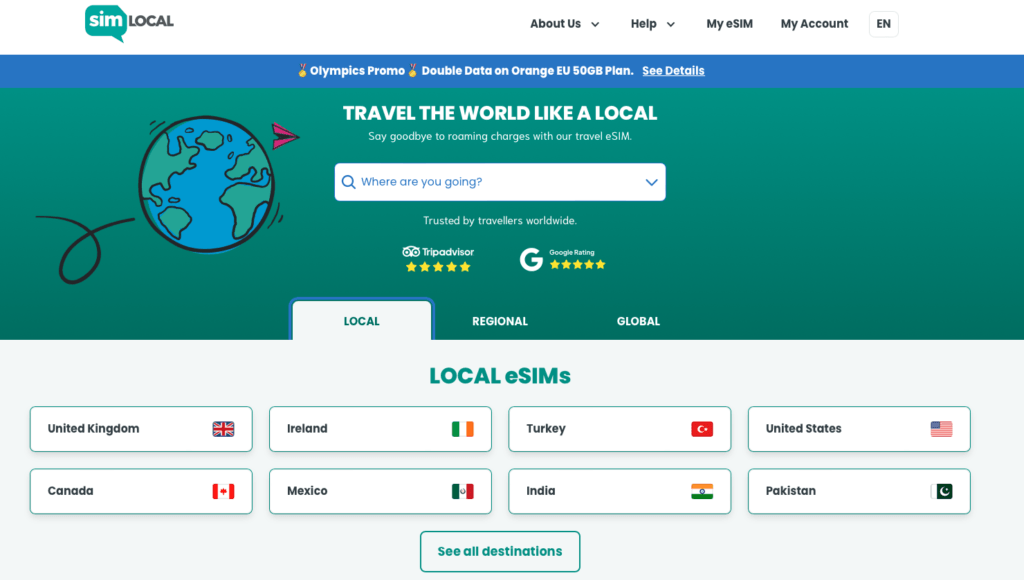Switch to the REGIONAL tab

pyautogui.click(x=500, y=321)
